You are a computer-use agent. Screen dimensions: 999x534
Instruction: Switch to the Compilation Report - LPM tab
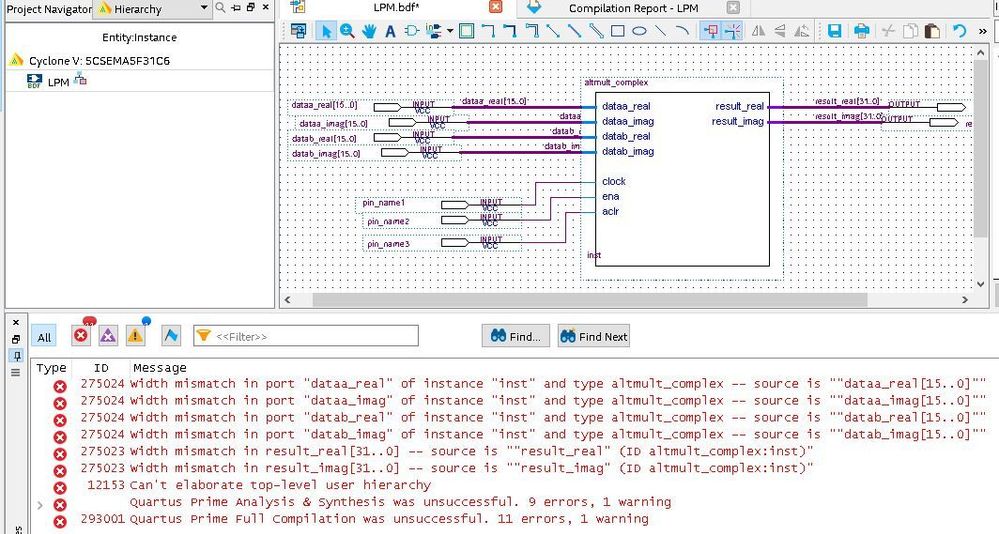click(x=633, y=9)
